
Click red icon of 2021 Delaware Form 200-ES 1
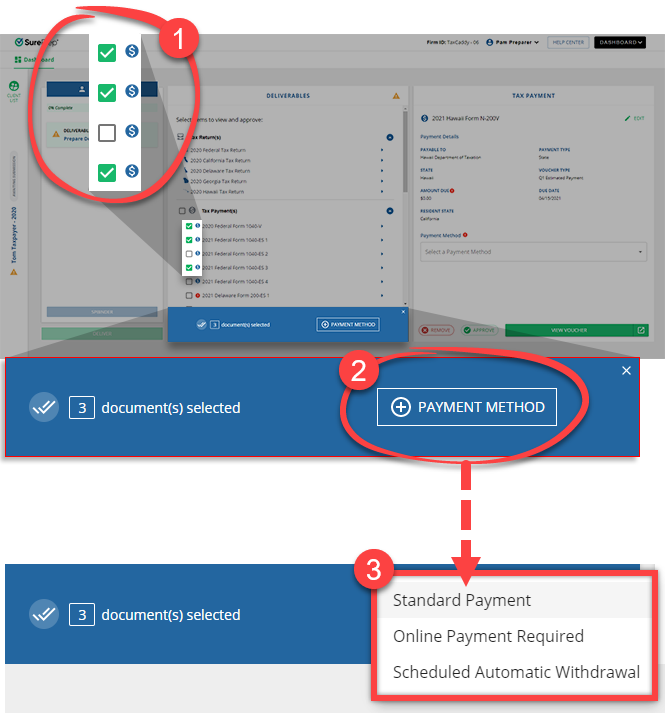(x=197, y=295)
